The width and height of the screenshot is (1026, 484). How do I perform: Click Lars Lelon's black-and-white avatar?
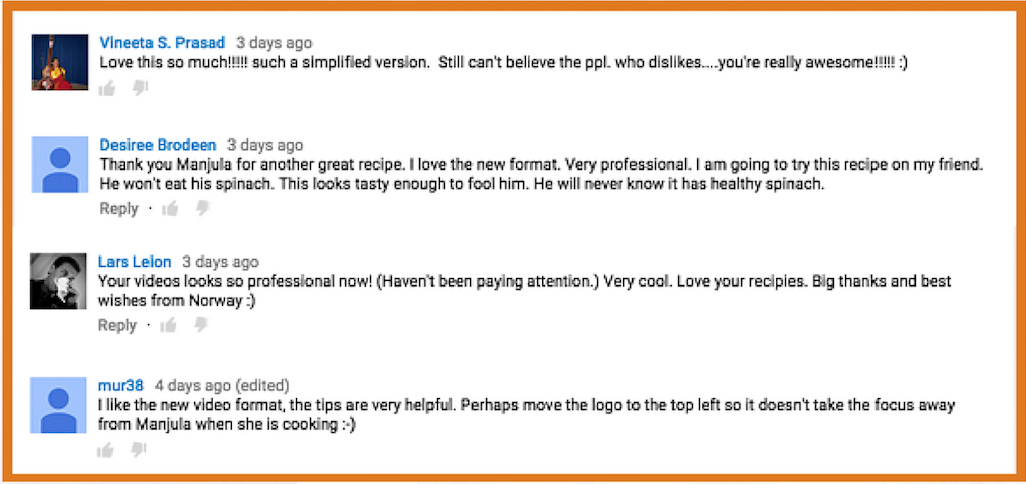pyautogui.click(x=58, y=281)
